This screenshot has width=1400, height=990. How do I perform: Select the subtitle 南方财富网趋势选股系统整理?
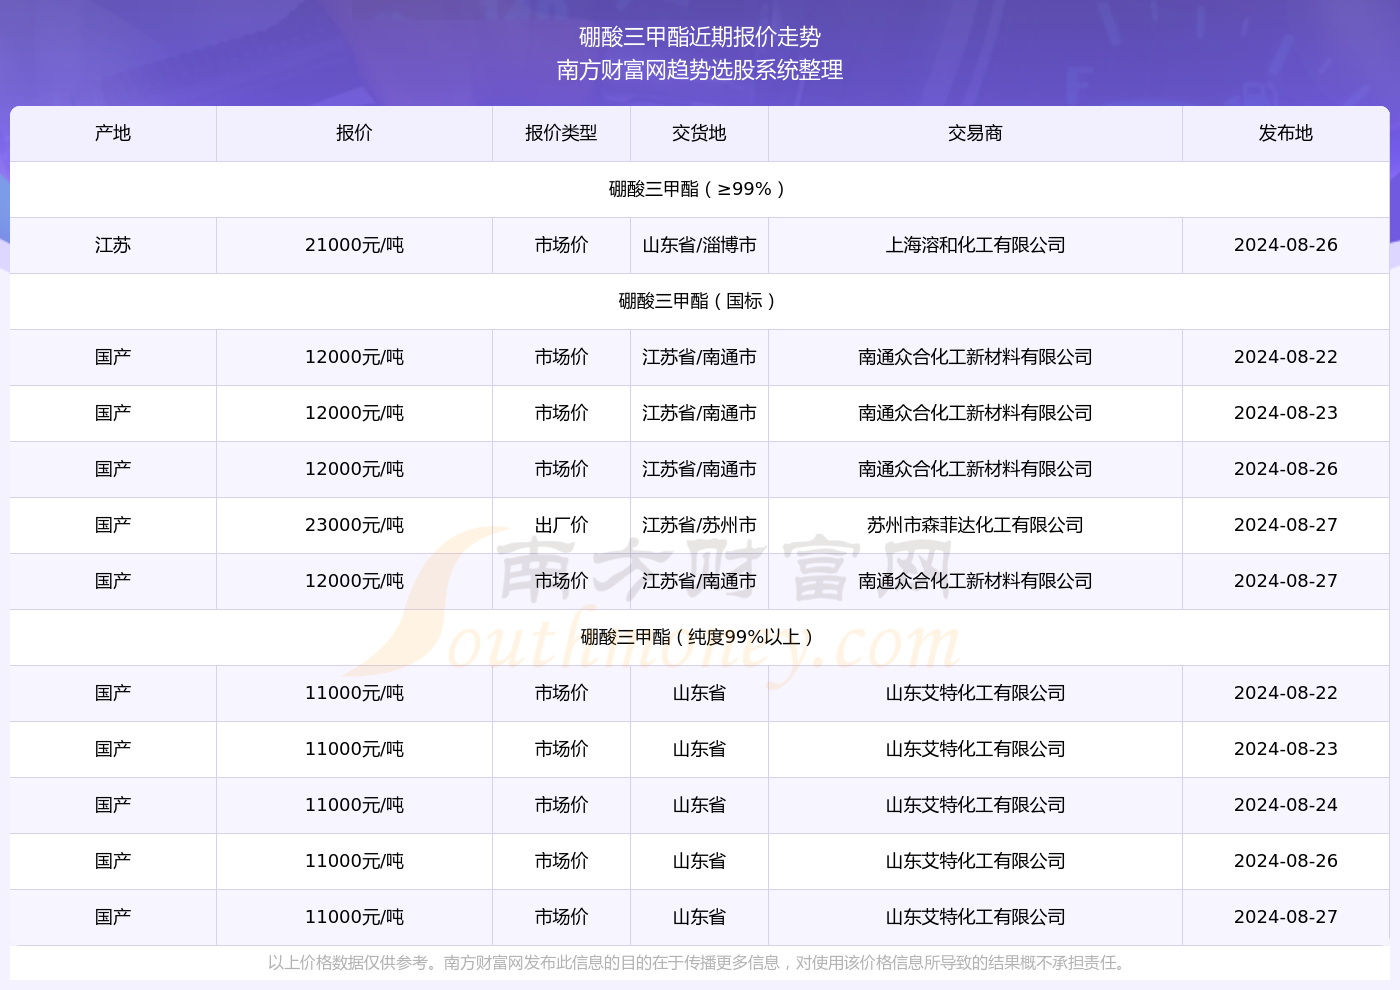click(x=700, y=70)
